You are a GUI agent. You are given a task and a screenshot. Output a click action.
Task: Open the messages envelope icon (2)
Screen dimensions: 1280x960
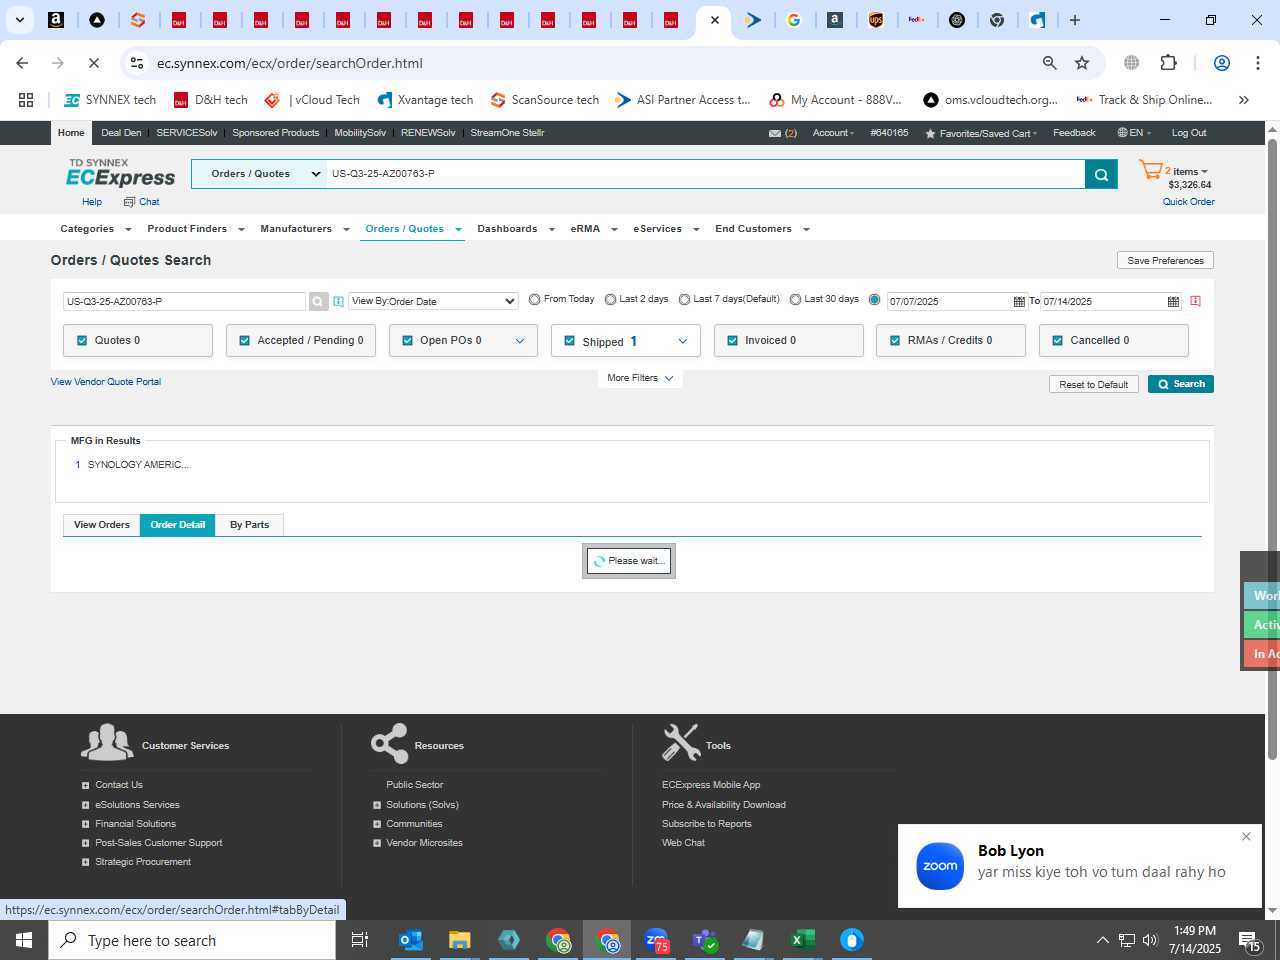[774, 133]
